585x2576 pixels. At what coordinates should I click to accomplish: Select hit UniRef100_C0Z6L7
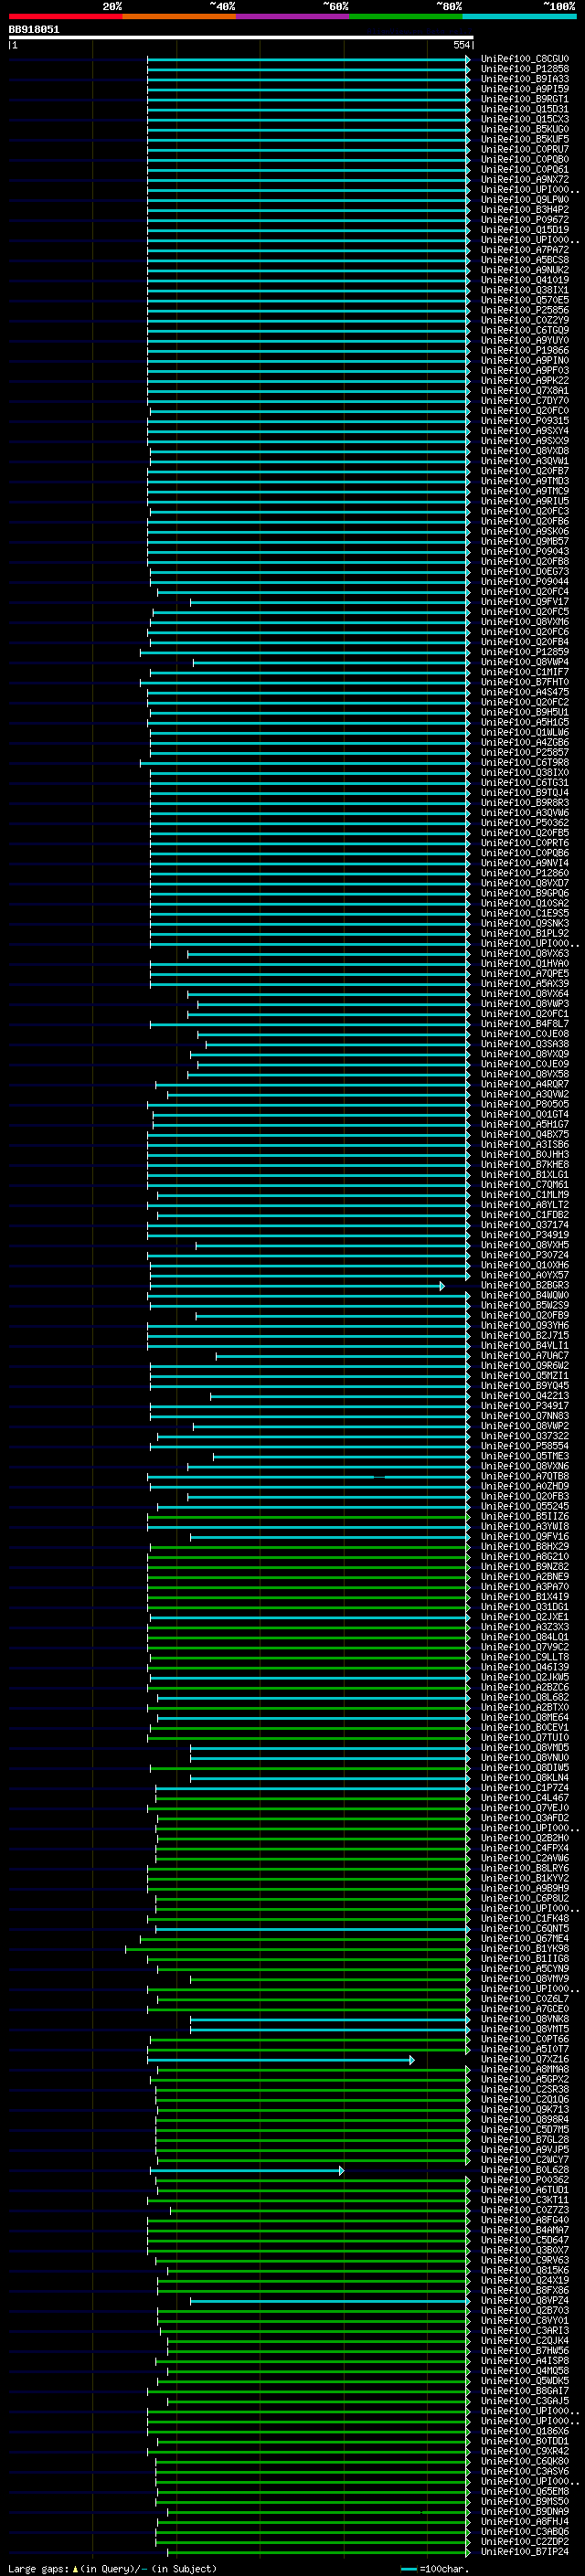524,1999
